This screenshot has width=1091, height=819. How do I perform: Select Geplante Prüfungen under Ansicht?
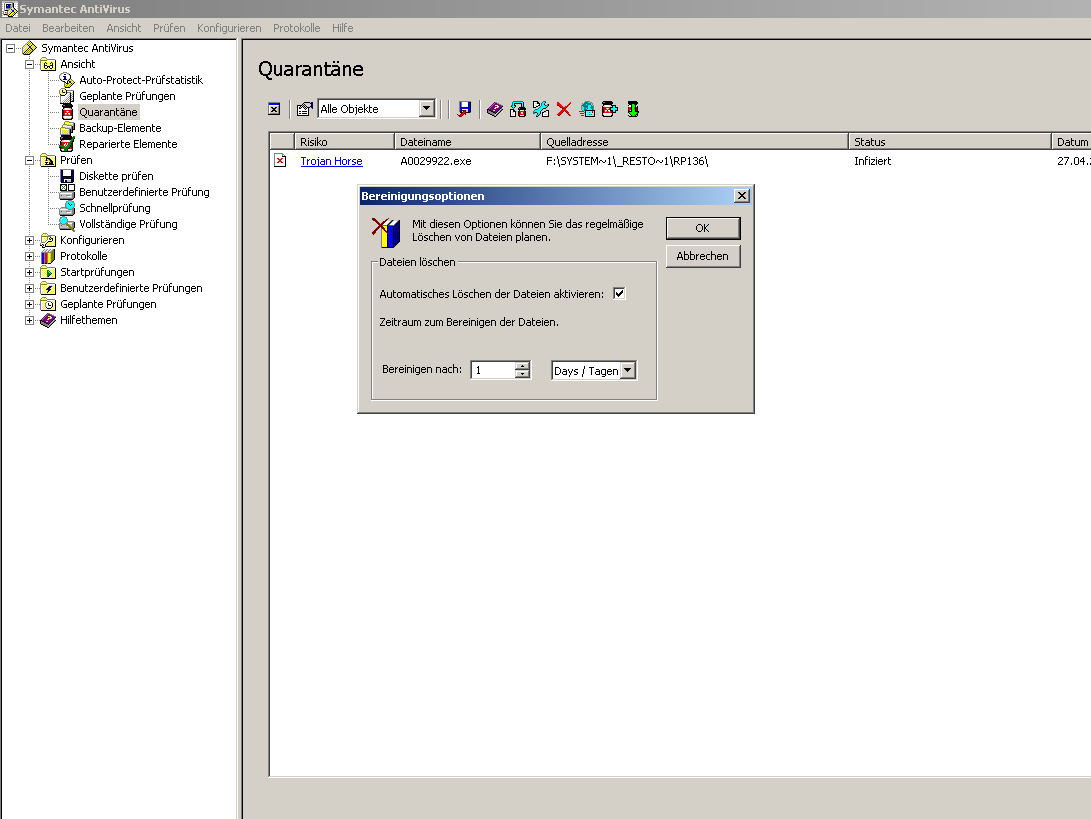tap(127, 96)
